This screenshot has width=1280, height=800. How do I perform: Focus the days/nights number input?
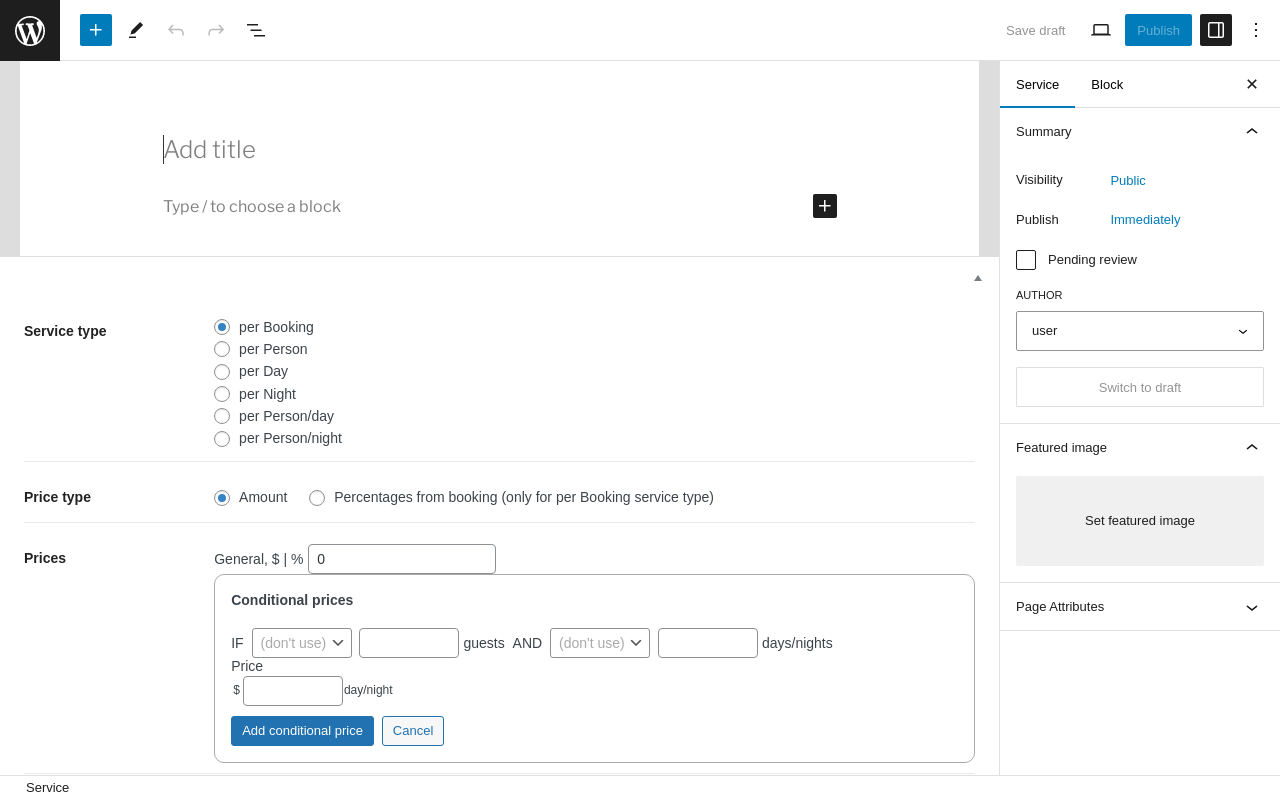point(708,643)
